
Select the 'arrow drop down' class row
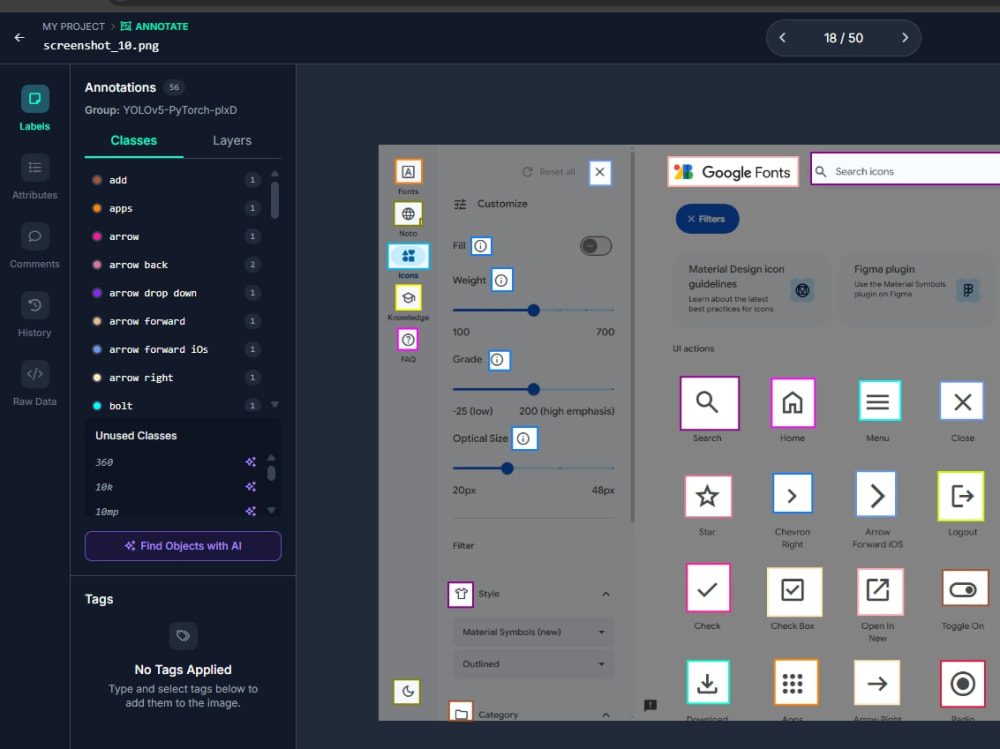pyautogui.click(x=177, y=293)
